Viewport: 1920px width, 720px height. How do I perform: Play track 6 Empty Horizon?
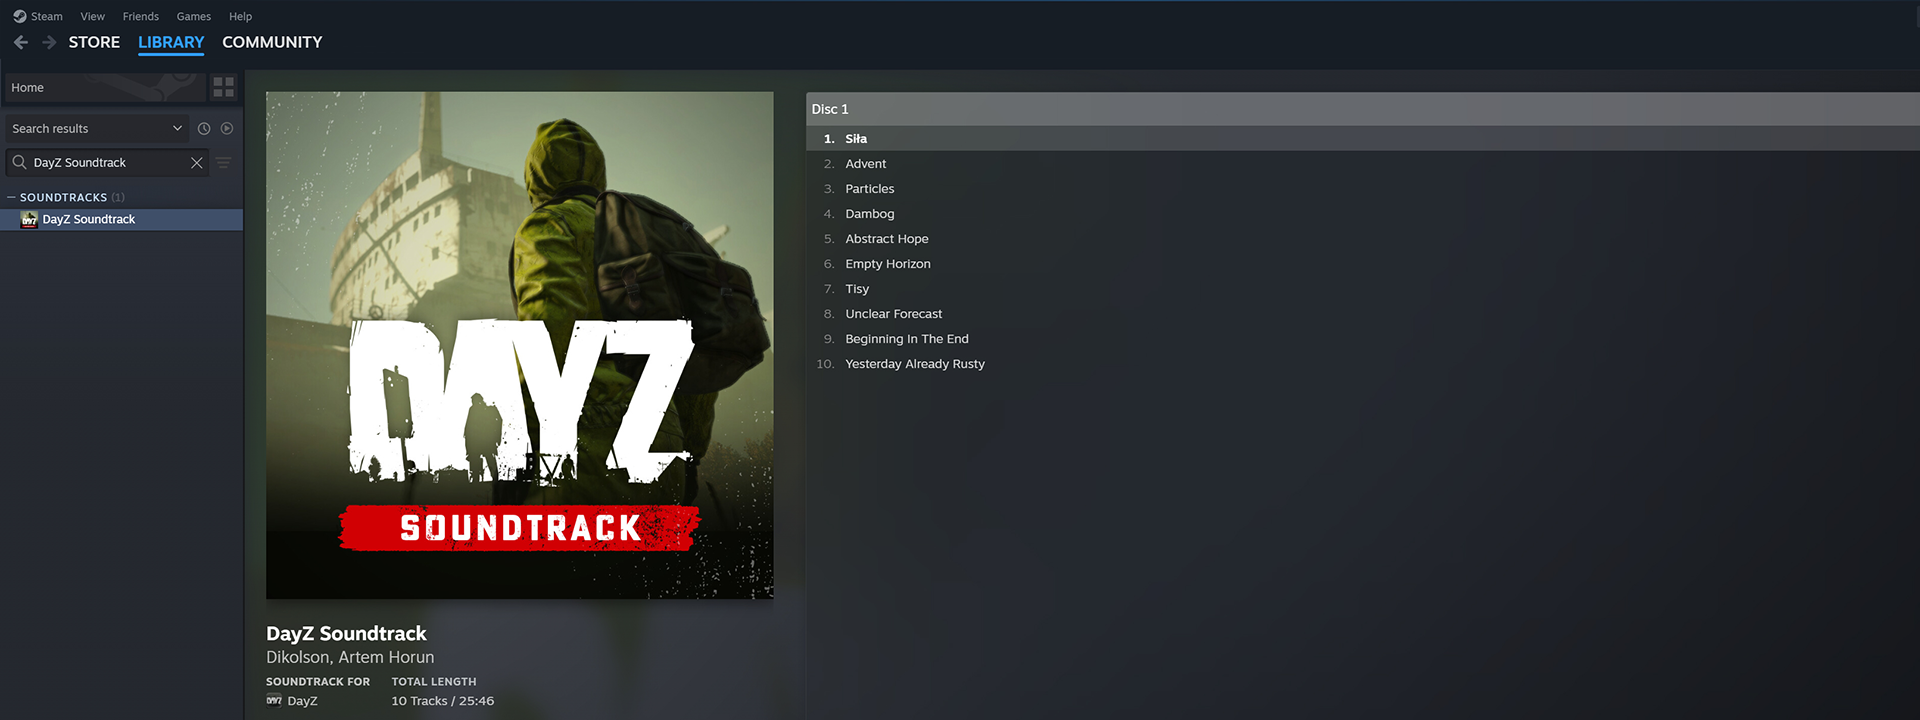[x=1362, y=264]
